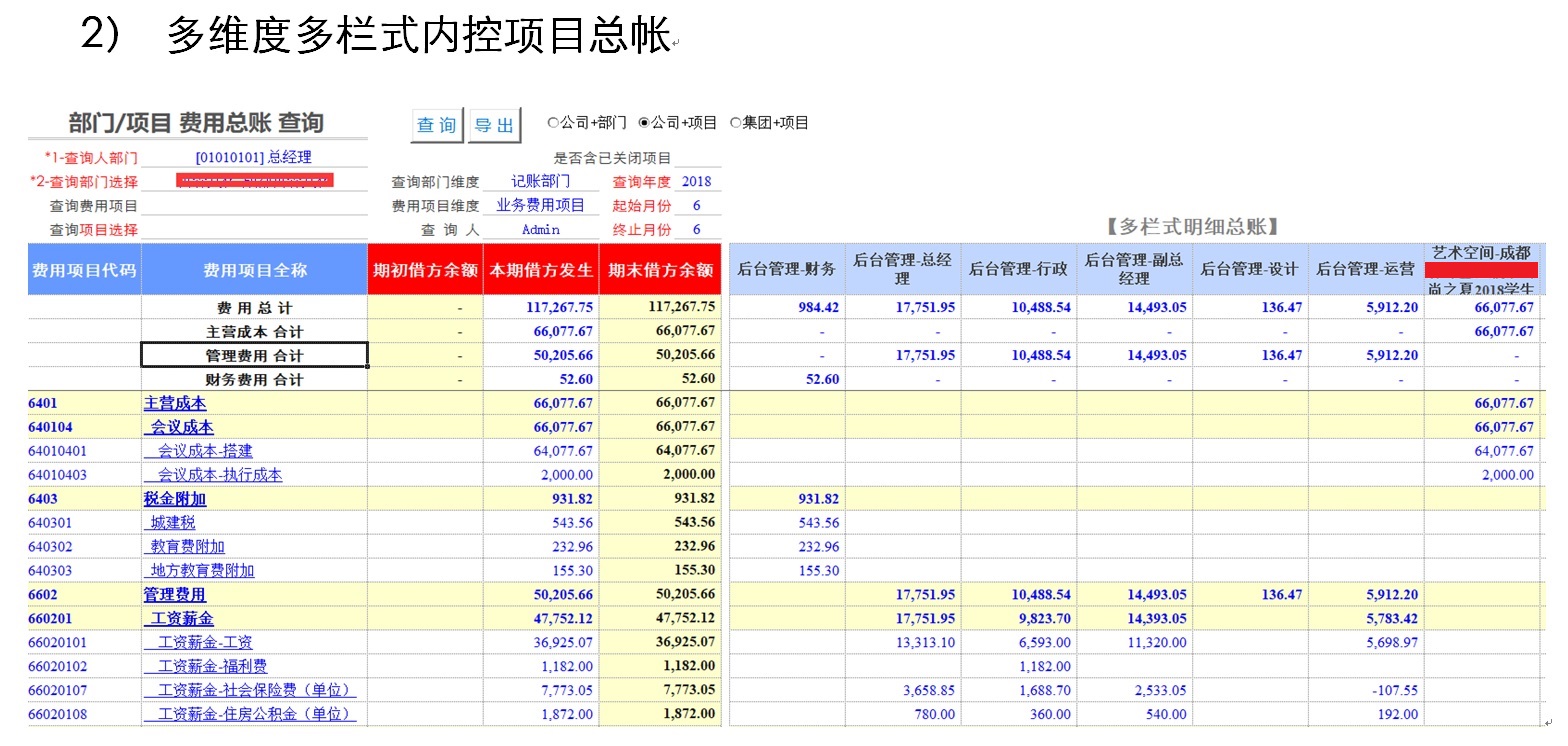Click the 后台管理-财务 column header

786,269
